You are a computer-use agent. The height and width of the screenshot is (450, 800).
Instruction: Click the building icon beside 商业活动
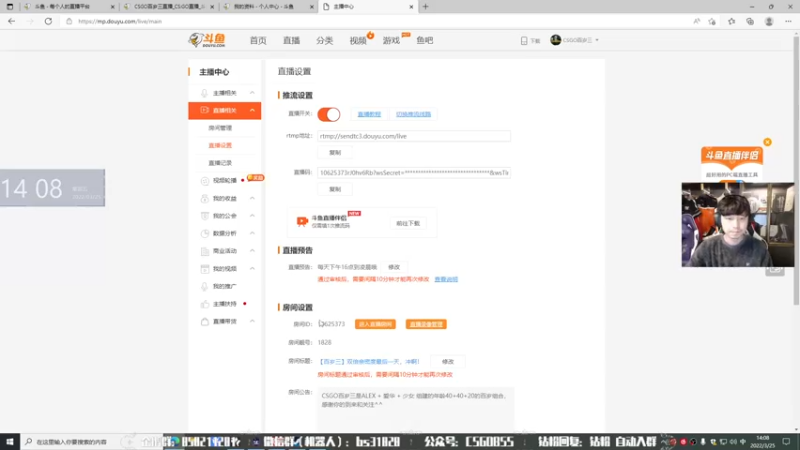click(205, 251)
